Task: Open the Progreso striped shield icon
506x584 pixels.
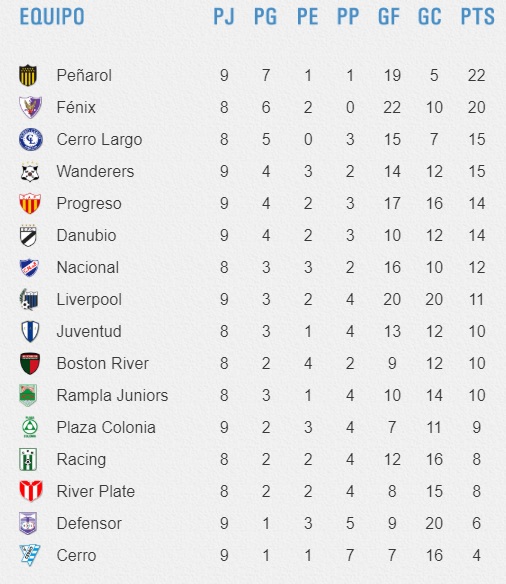Action: coord(30,203)
